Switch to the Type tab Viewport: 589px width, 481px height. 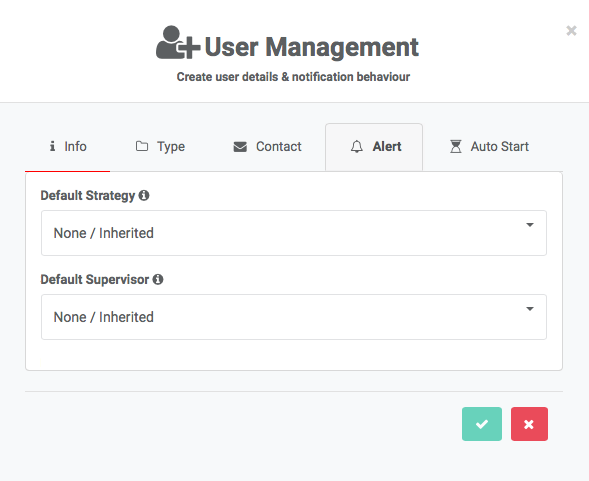pyautogui.click(x=160, y=147)
